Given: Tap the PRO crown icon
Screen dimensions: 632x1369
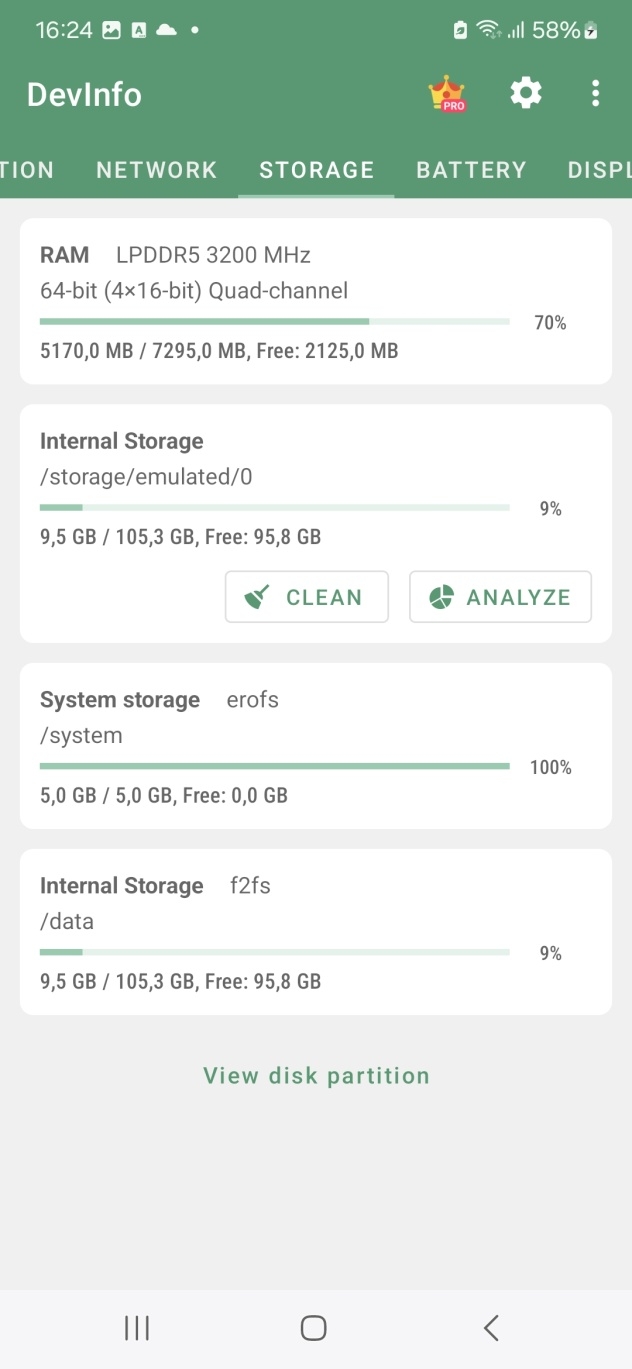Looking at the screenshot, I should [446, 95].
